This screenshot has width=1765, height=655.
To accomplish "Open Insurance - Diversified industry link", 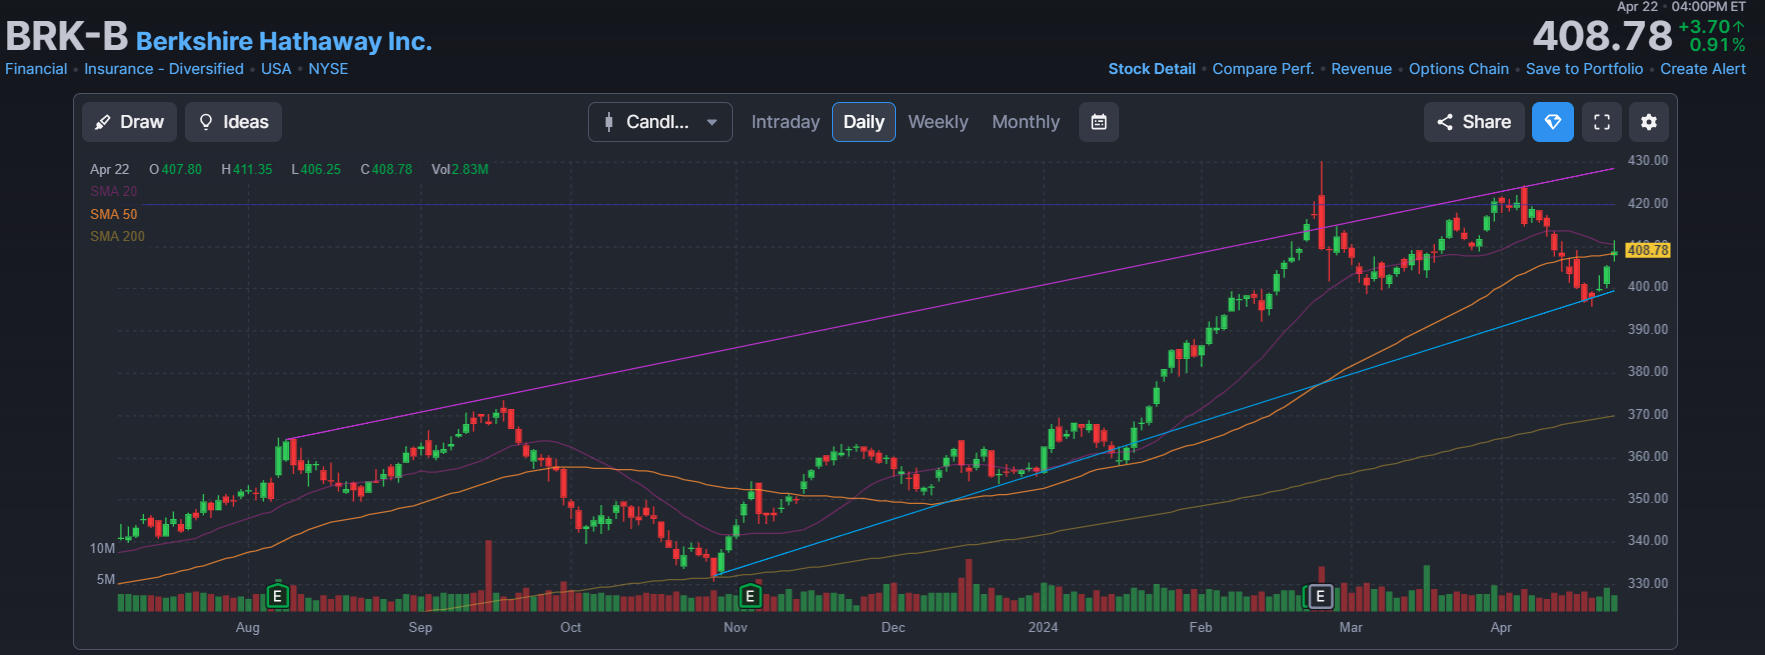I will coord(164,69).
